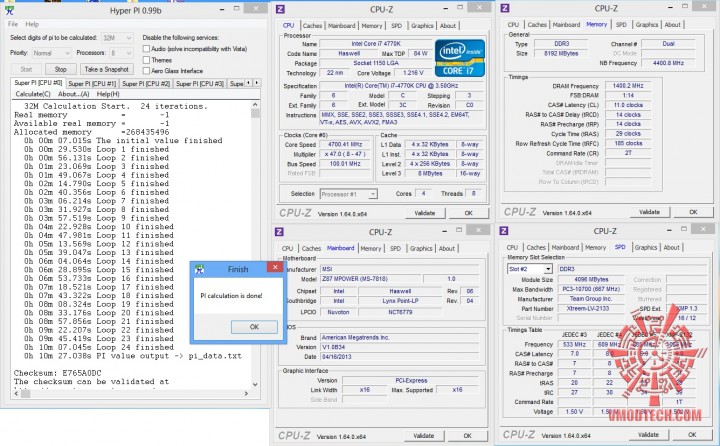The height and width of the screenshot is (446, 720).
Task: Click OK in the Finish dialog
Action: tap(254, 327)
